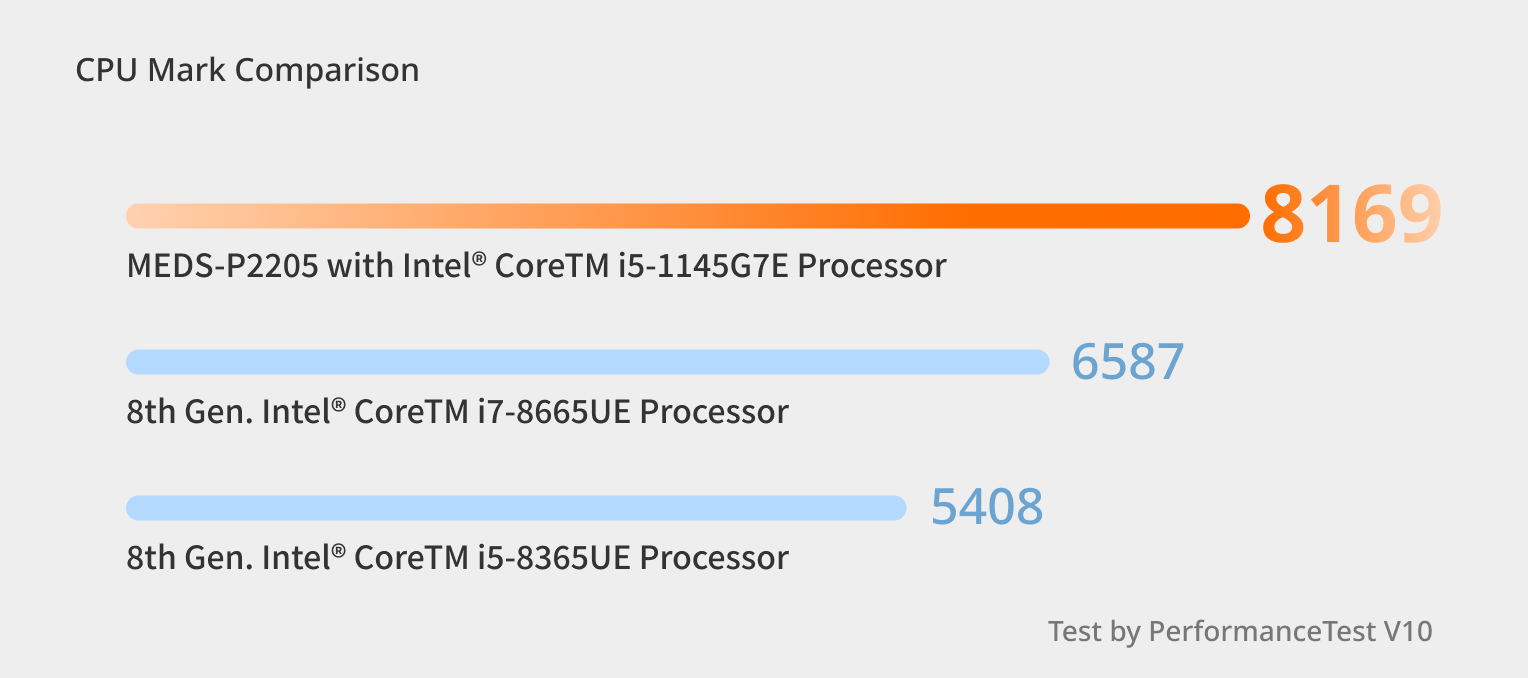Click the CPU Mark Comparison title
The width and height of the screenshot is (1528, 678).
pyautogui.click(x=247, y=71)
